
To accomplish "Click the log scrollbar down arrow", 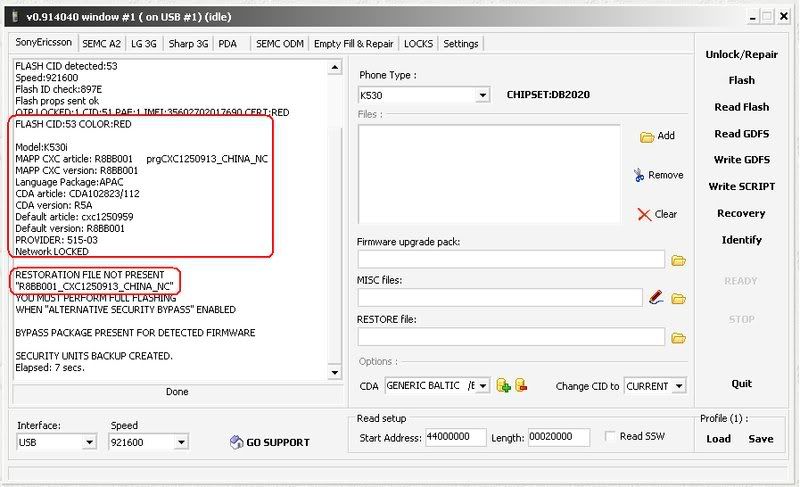I will click(x=335, y=373).
